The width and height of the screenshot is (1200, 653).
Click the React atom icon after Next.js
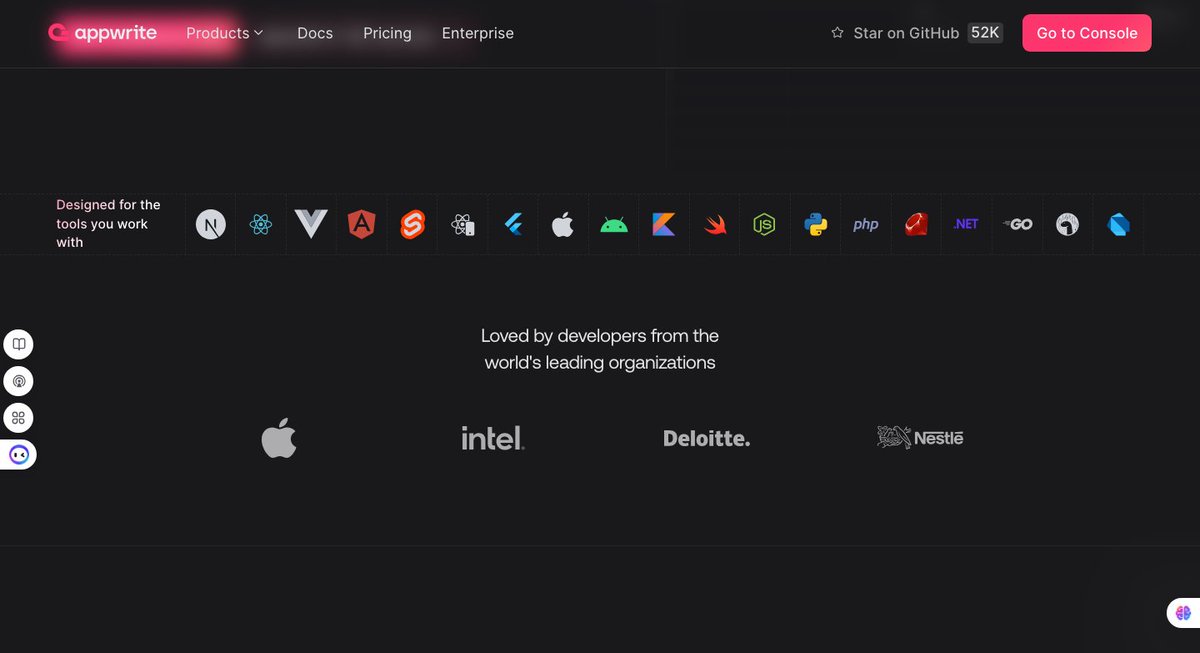coord(261,225)
